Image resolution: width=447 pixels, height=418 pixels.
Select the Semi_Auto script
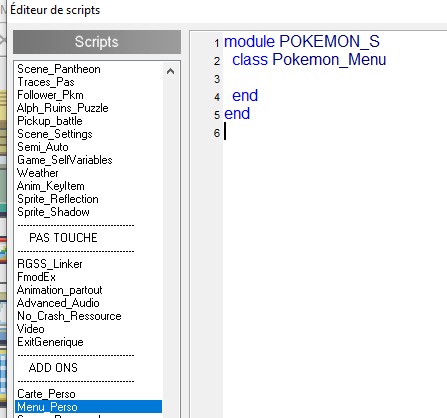pyautogui.click(x=43, y=147)
